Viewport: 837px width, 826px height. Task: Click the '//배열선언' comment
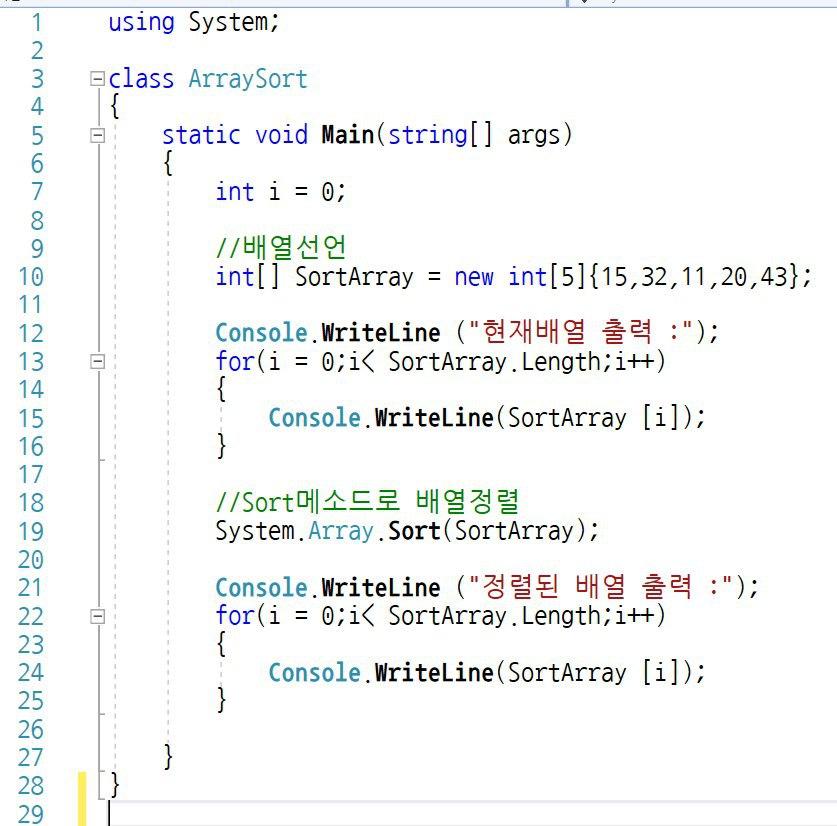[x=281, y=247]
